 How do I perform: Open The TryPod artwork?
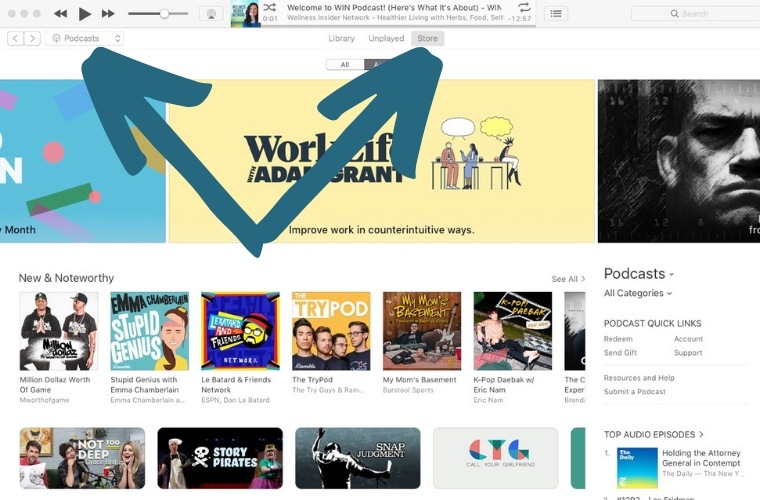(331, 331)
